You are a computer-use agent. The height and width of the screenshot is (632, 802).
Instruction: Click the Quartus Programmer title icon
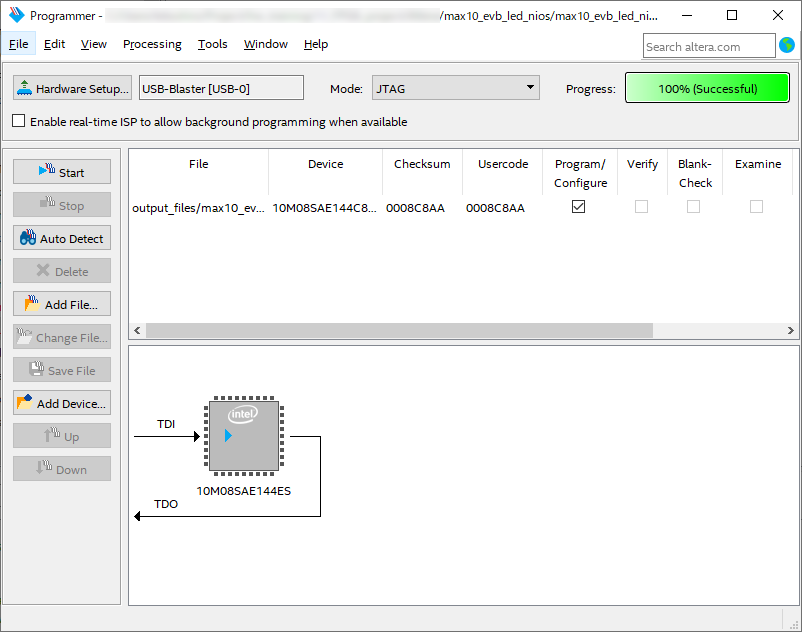click(17, 15)
